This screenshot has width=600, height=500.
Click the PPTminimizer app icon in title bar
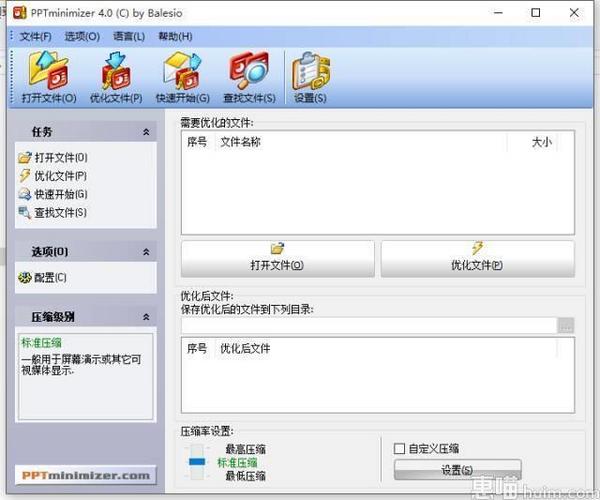coord(20,13)
